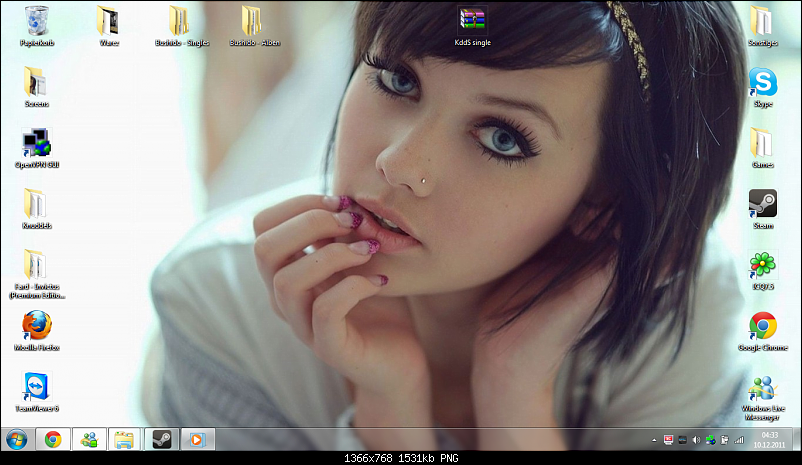Select the Screens folder on the desktop
Image resolution: width=802 pixels, height=465 pixels.
coord(36,82)
